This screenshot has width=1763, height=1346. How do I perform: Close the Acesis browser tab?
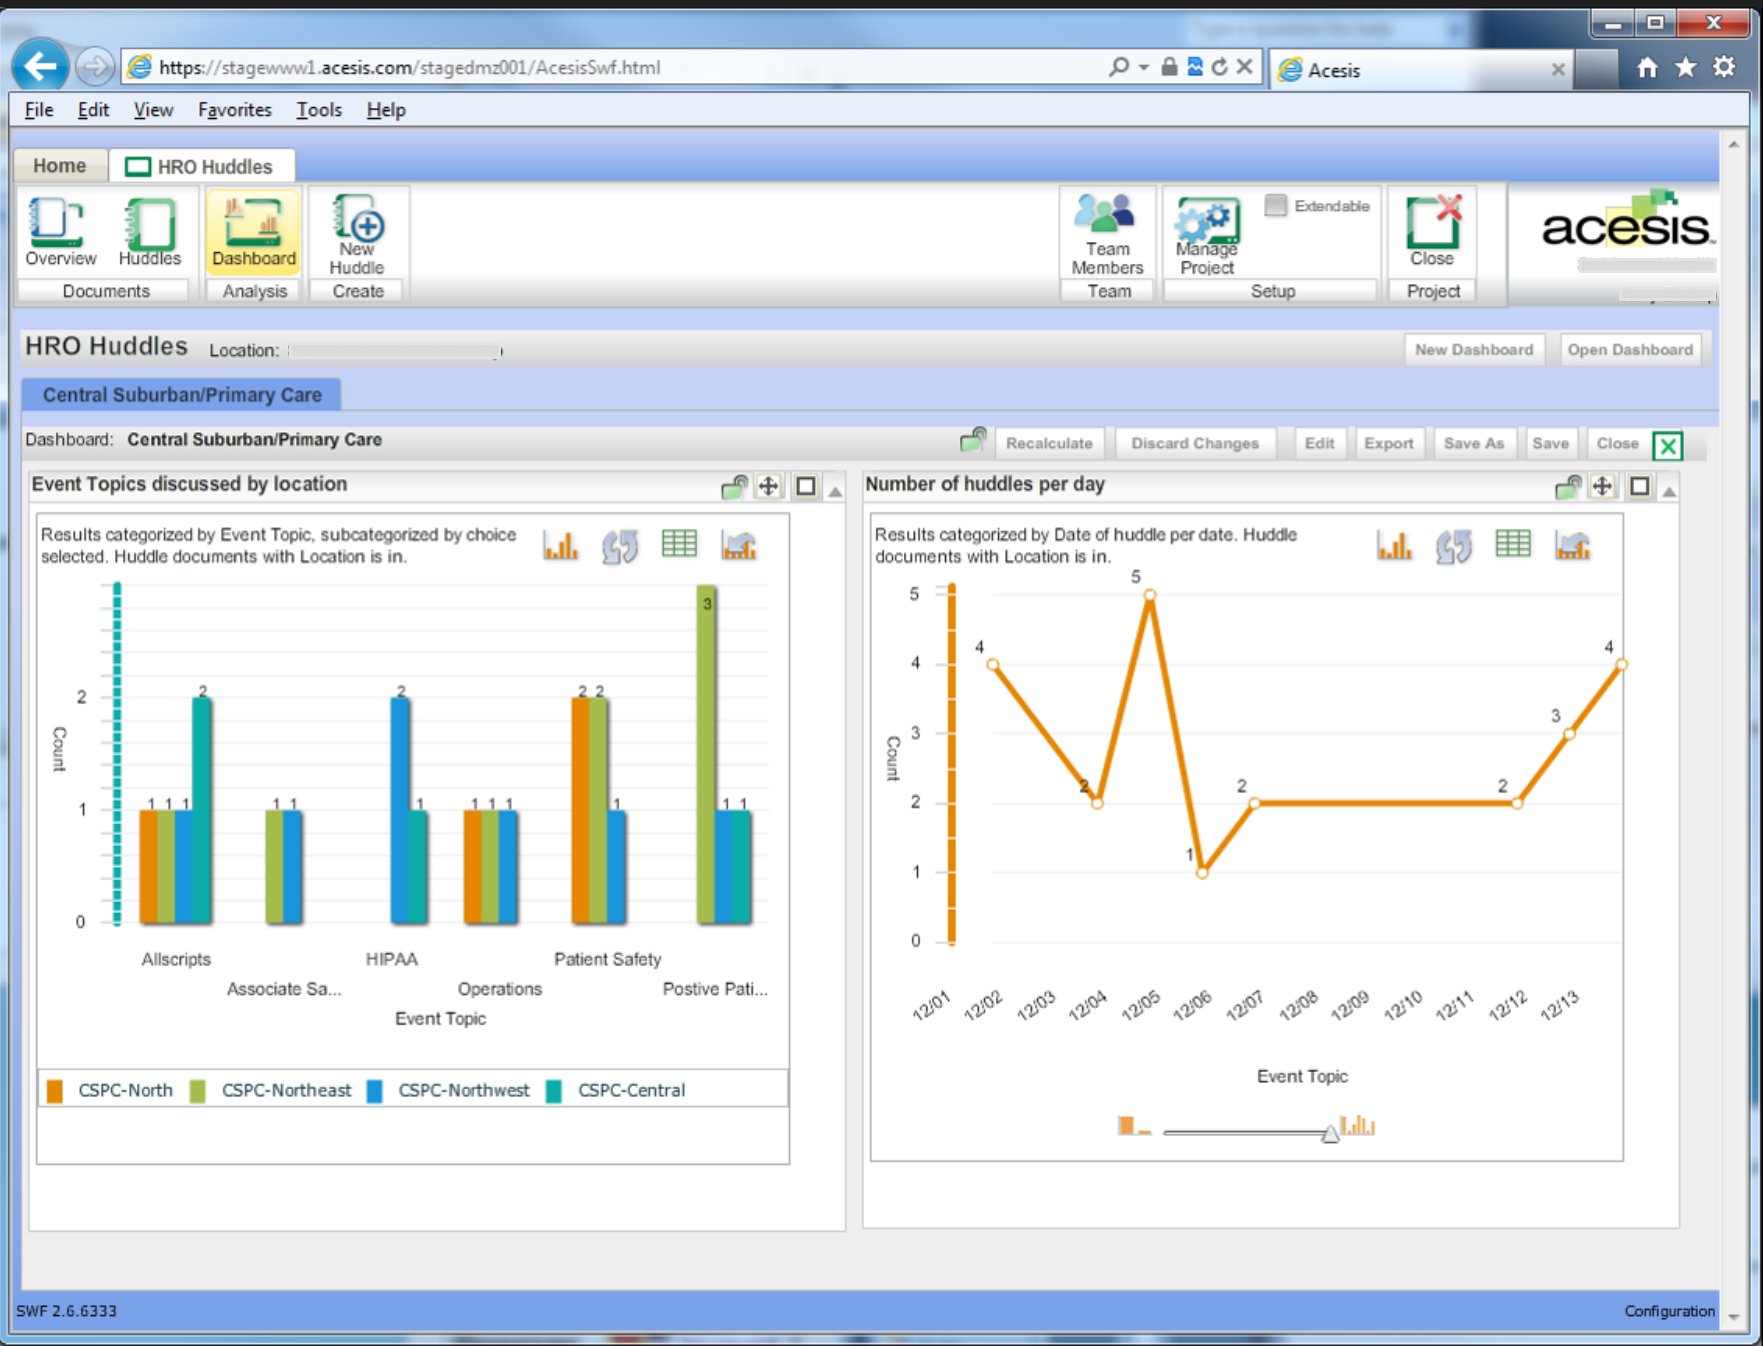[x=1558, y=69]
